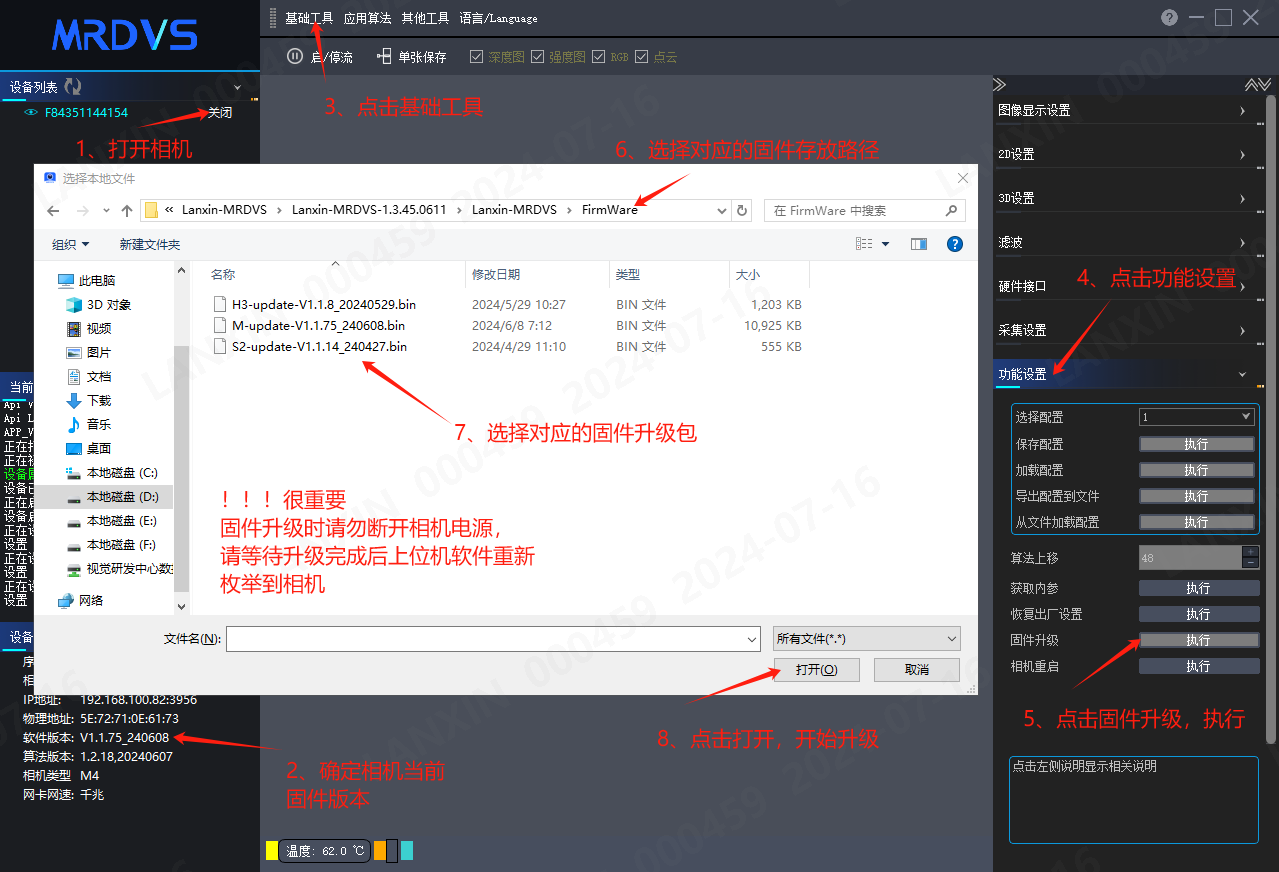The image size is (1279, 872).
Task: Open the 基础工具 menu
Action: (x=309, y=18)
